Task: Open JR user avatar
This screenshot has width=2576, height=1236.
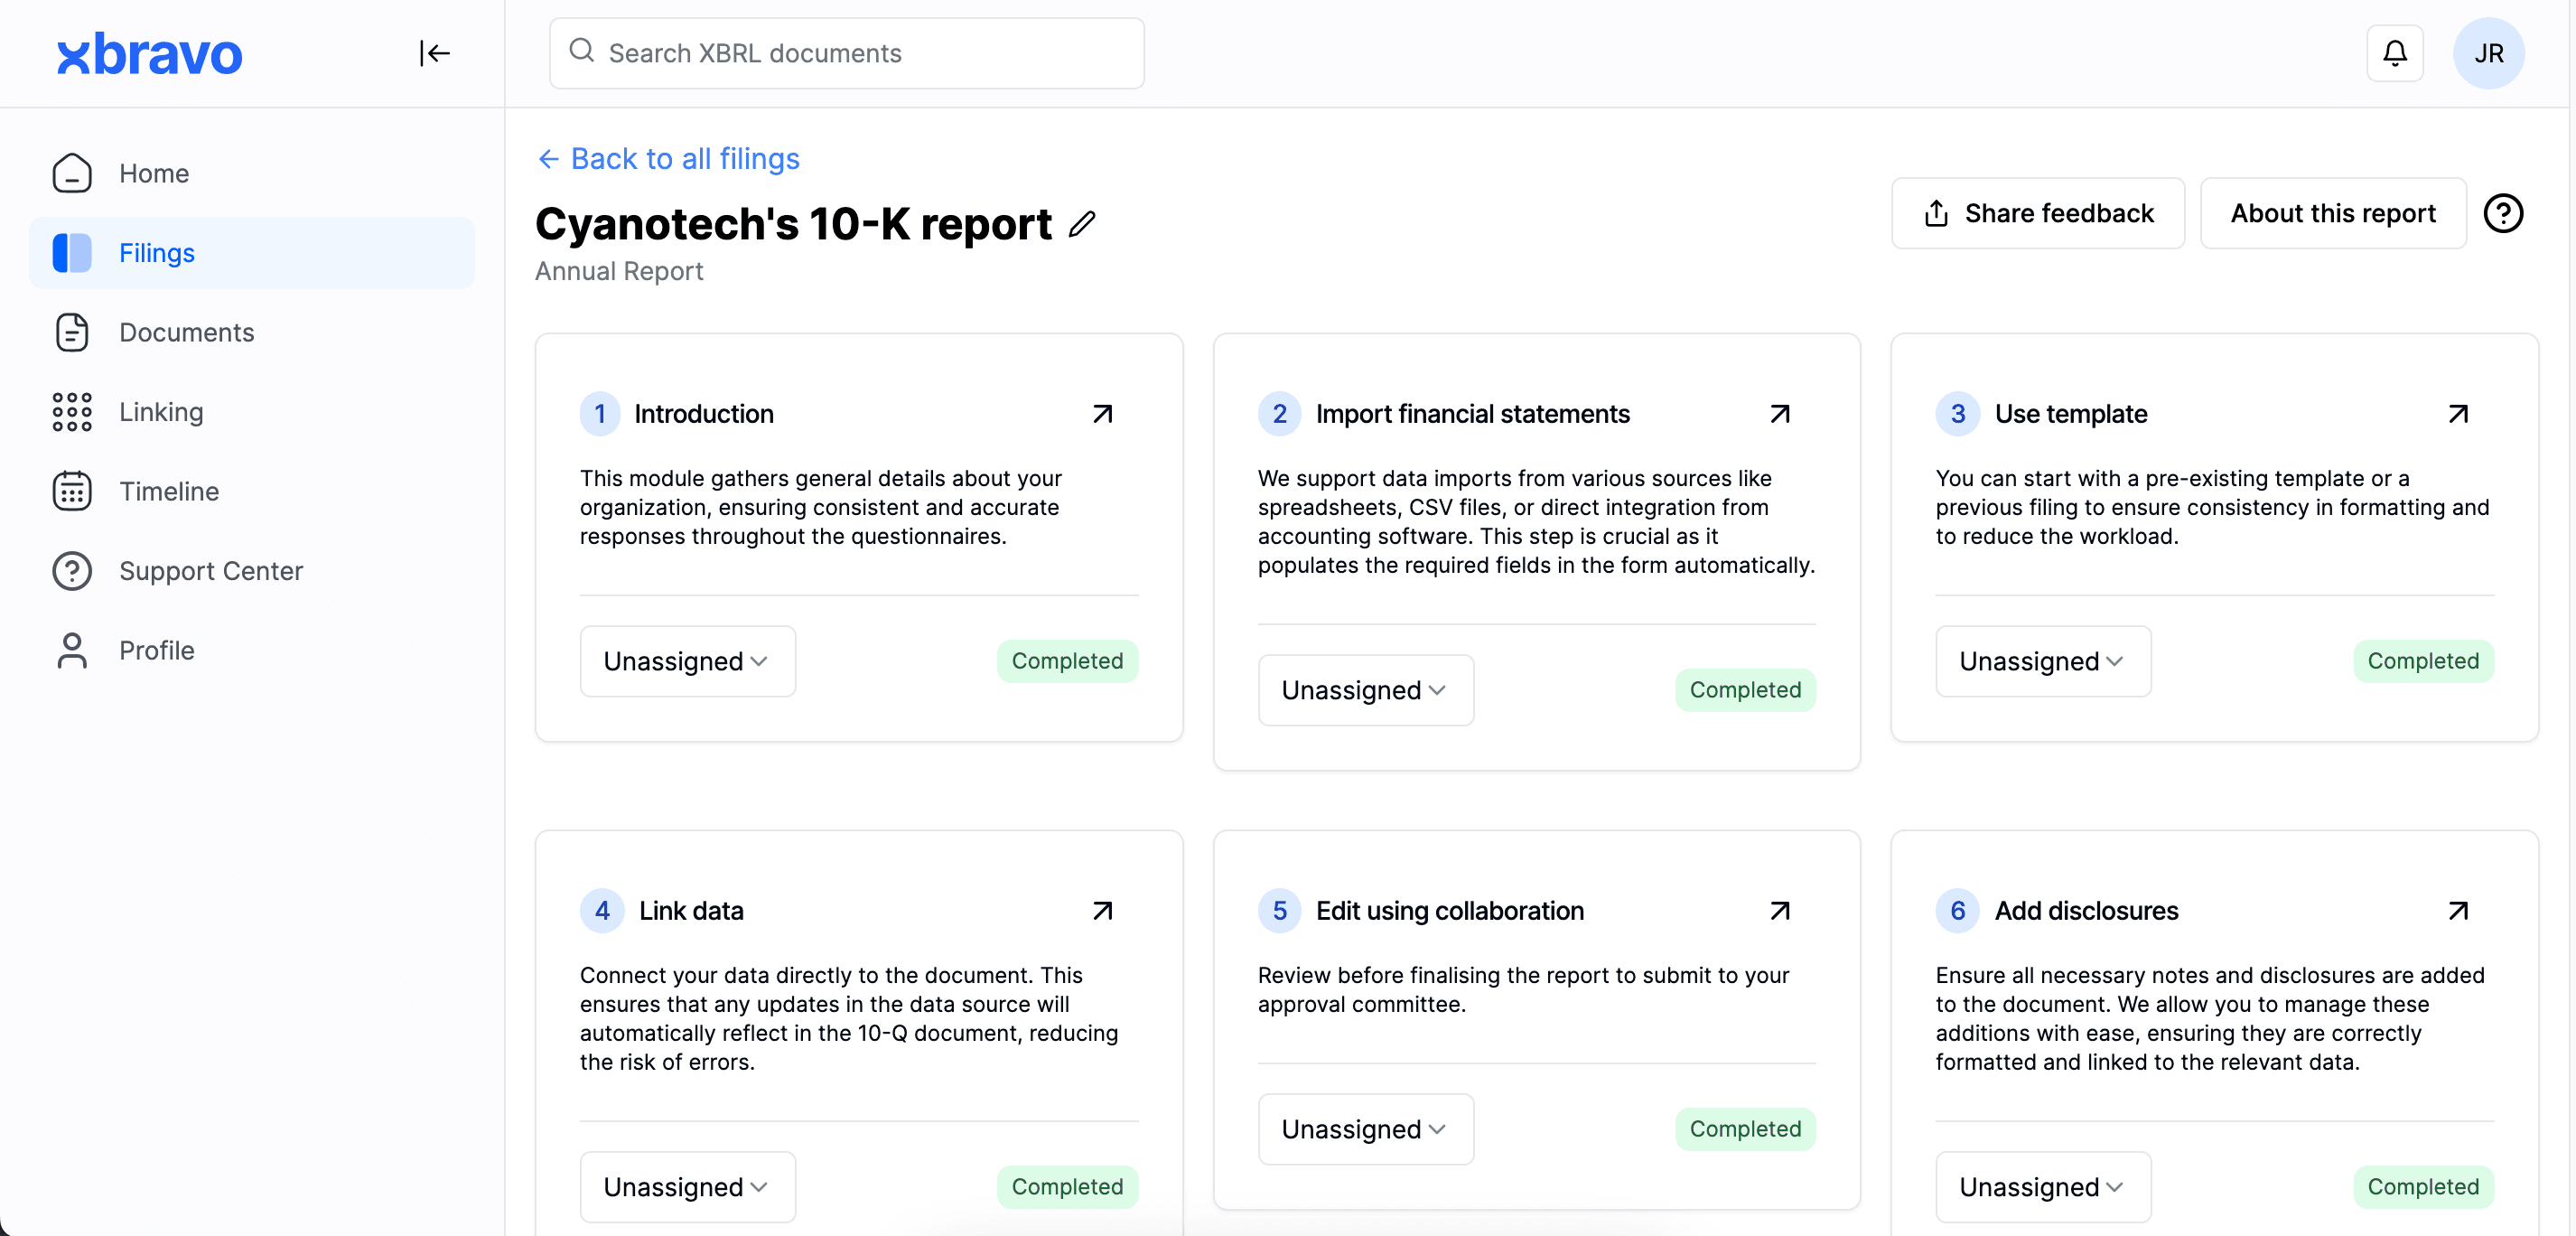Action: tap(2488, 53)
